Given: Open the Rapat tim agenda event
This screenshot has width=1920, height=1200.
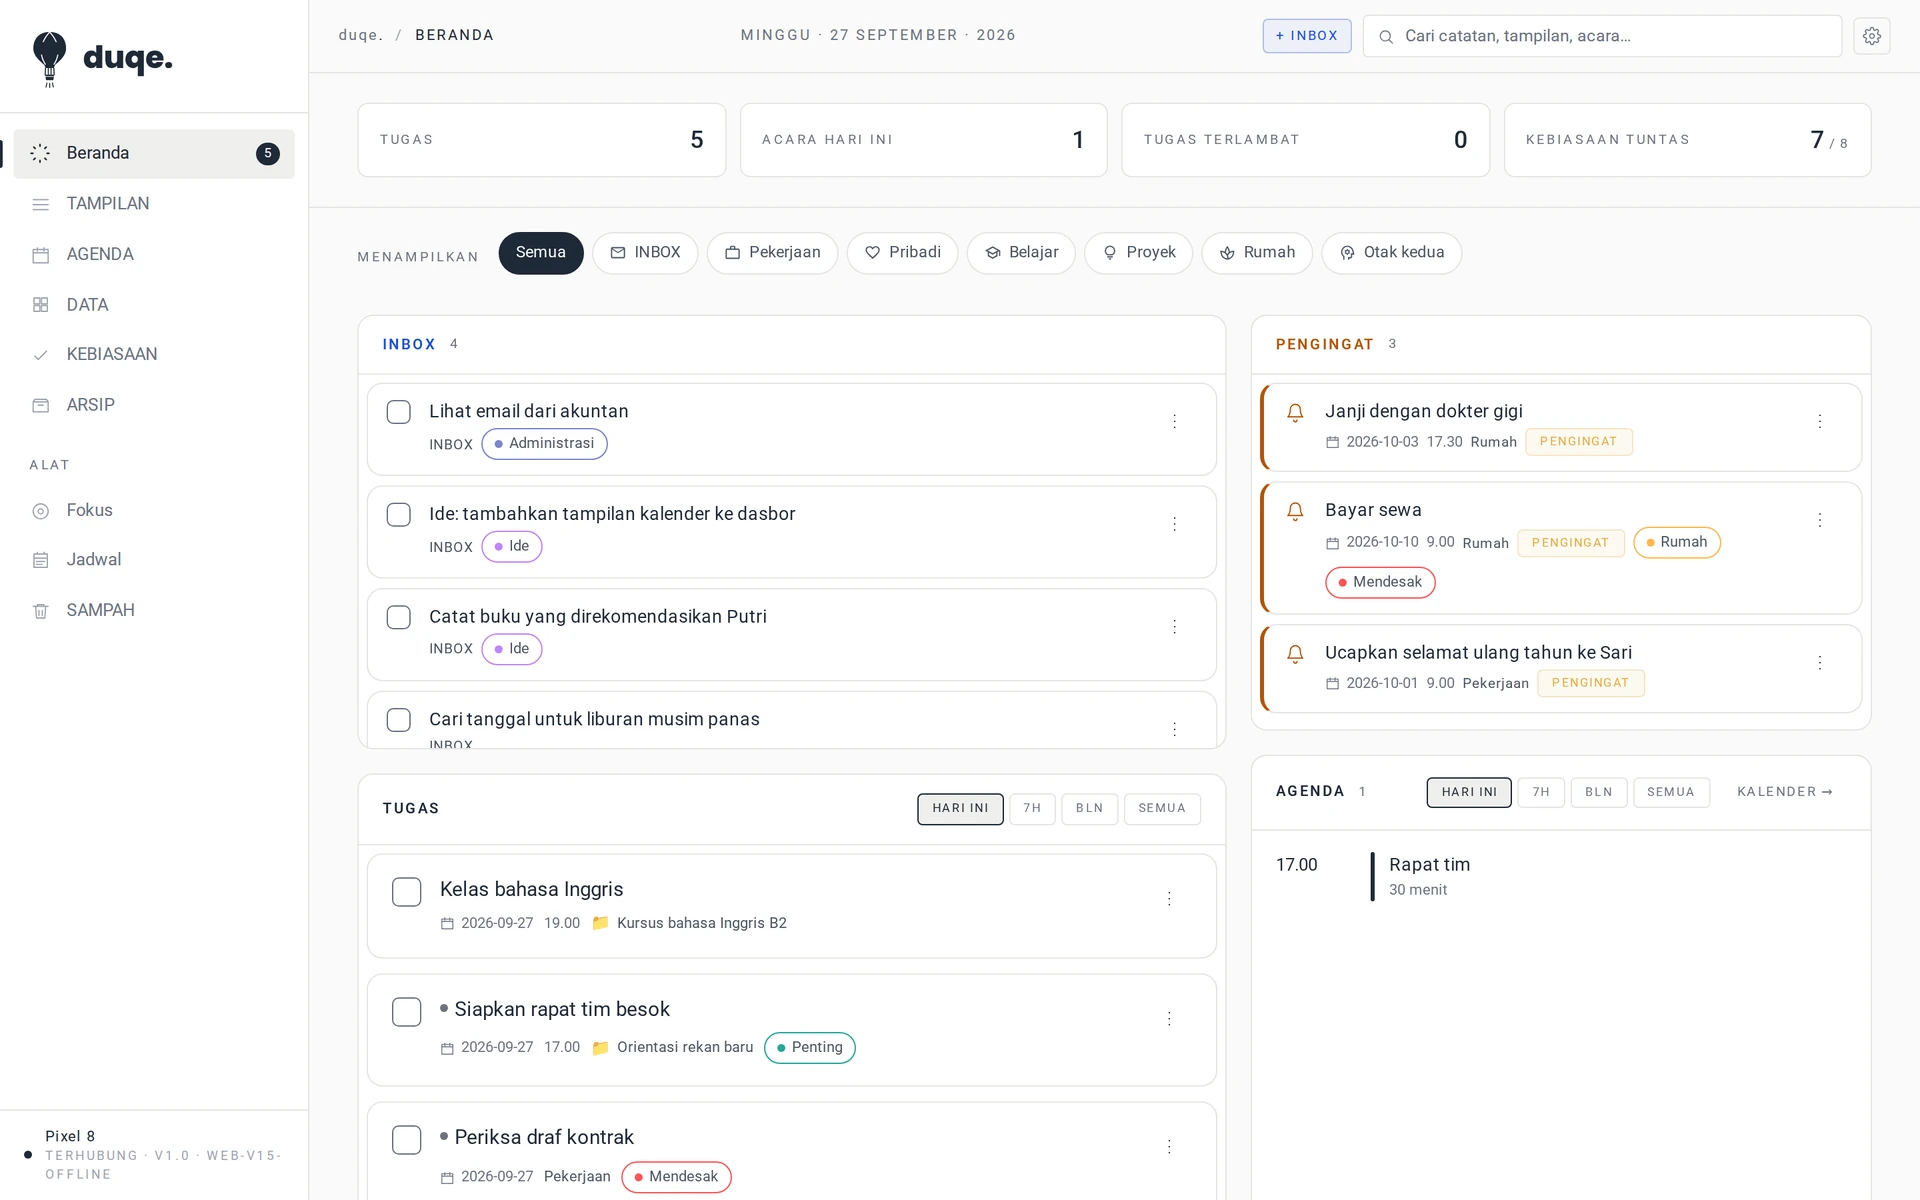Looking at the screenshot, I should [x=1560, y=876].
